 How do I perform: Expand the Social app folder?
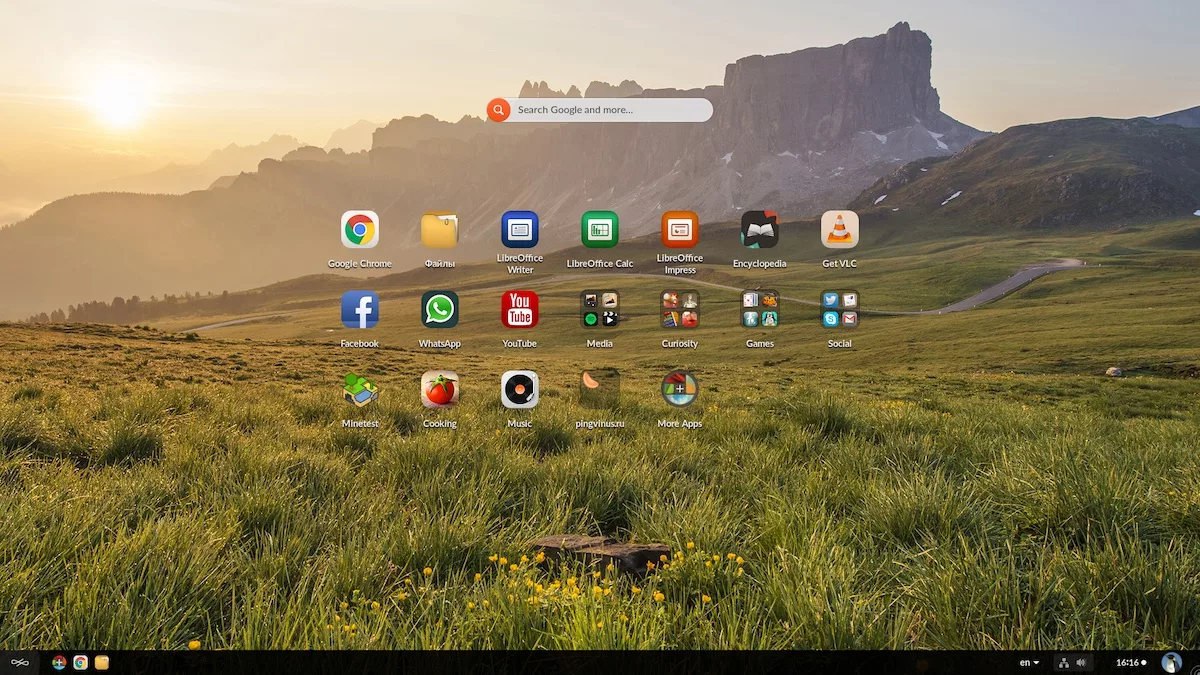[x=840, y=309]
